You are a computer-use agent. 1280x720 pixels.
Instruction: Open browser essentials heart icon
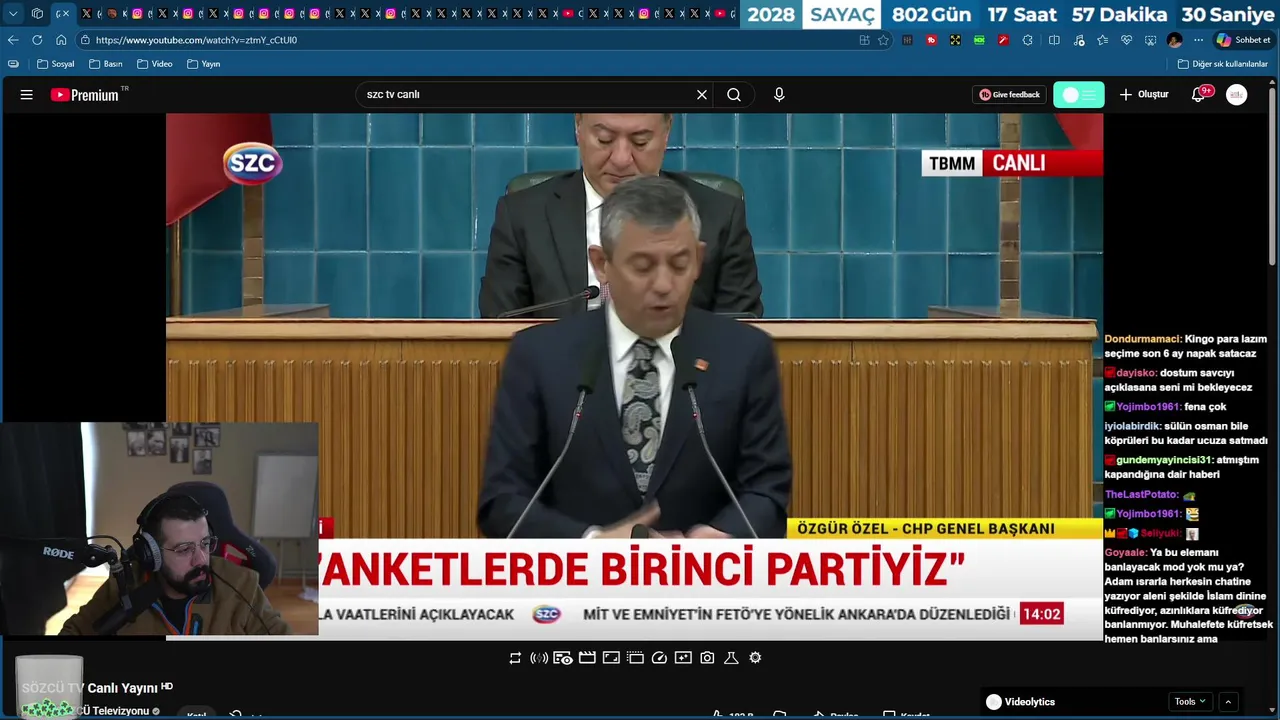point(1126,40)
